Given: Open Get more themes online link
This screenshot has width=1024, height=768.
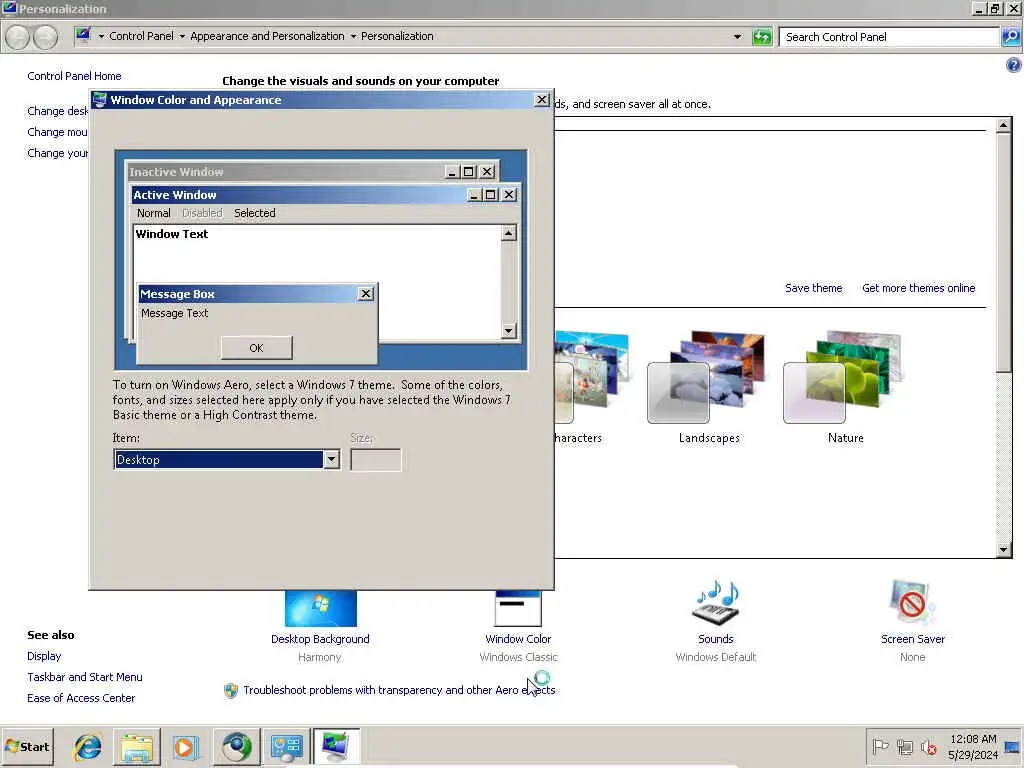Looking at the screenshot, I should point(918,288).
